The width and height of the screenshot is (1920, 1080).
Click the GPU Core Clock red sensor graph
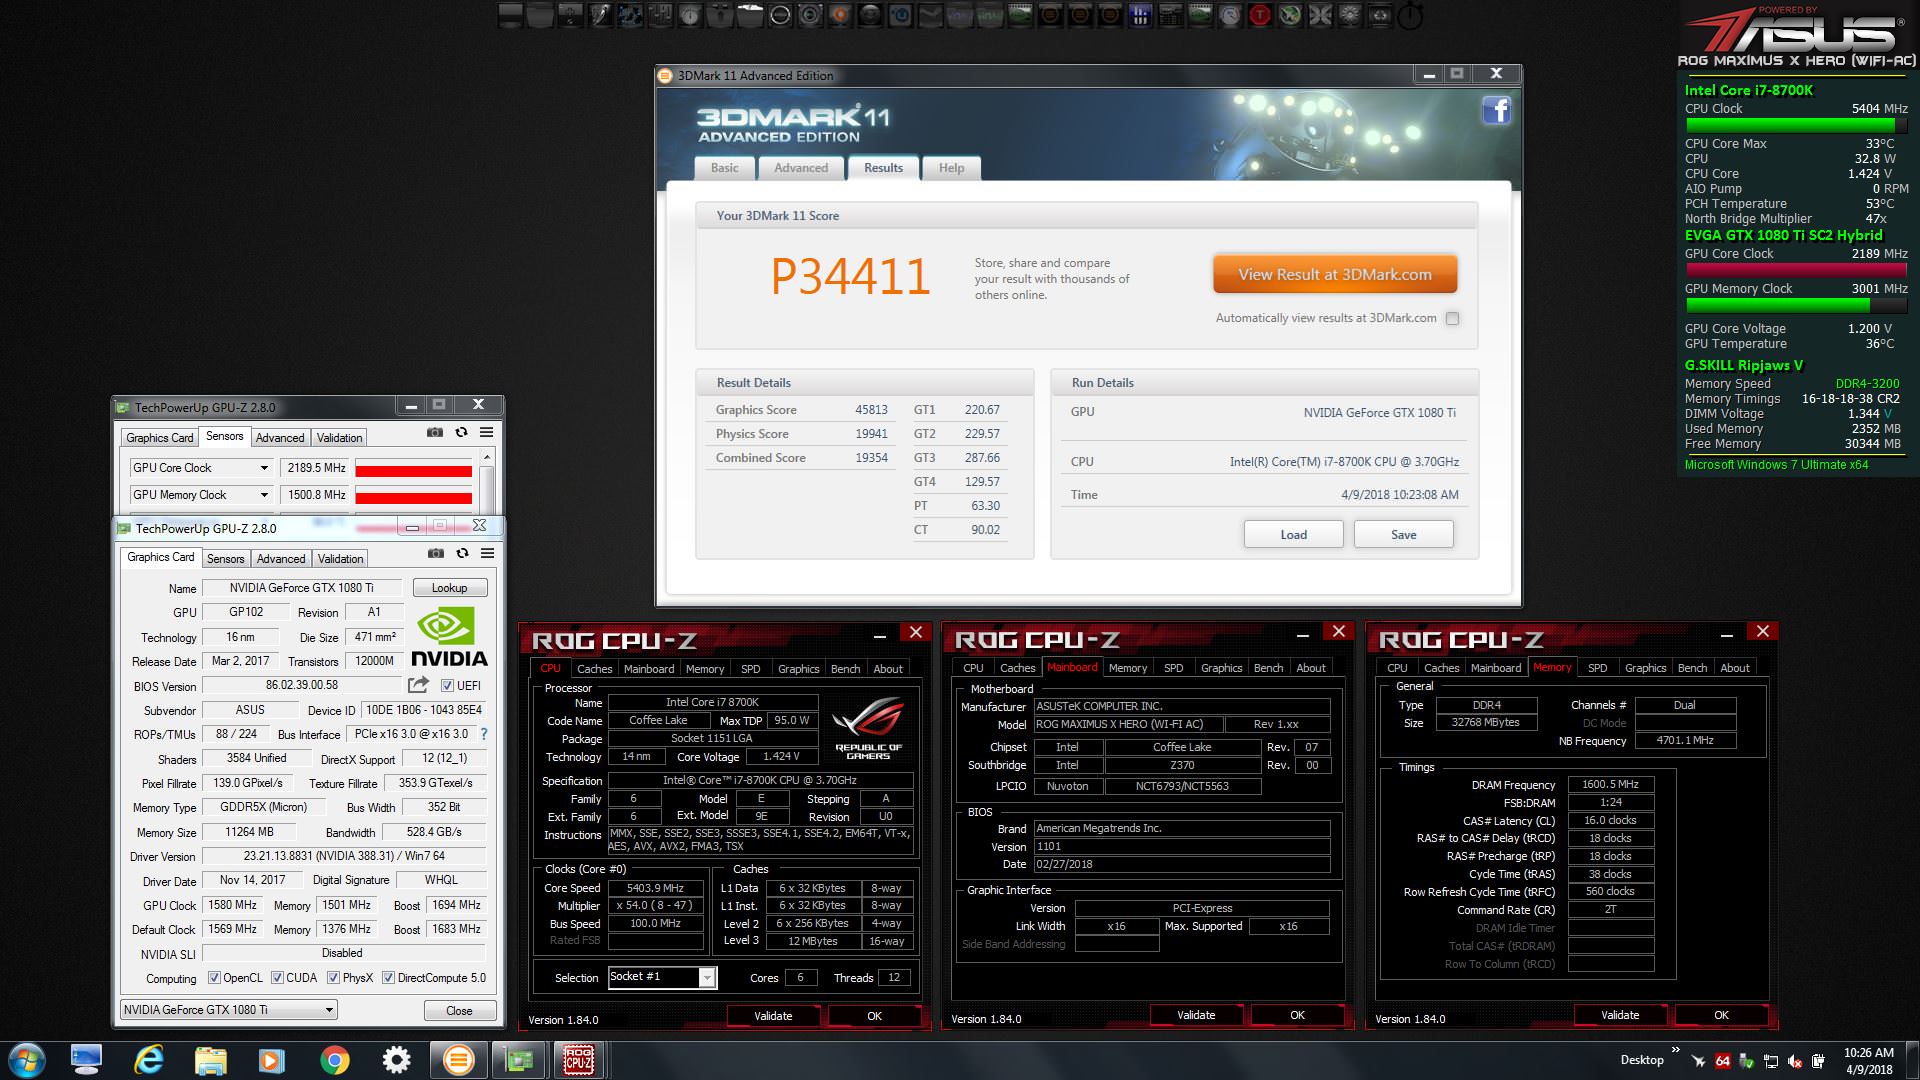pyautogui.click(x=413, y=469)
